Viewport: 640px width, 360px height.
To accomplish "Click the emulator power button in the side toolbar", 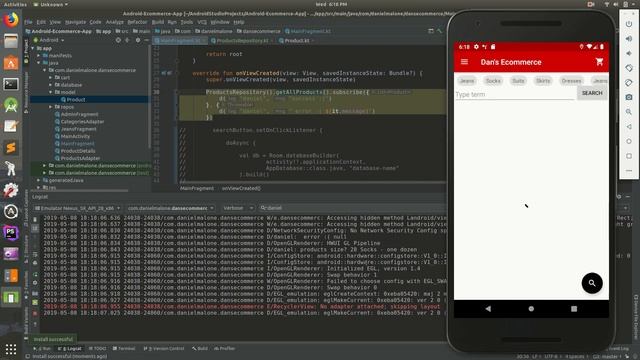I will (629, 24).
